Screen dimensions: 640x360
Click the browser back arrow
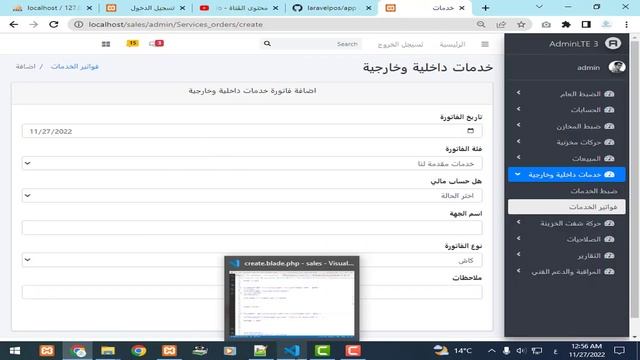[x=14, y=24]
